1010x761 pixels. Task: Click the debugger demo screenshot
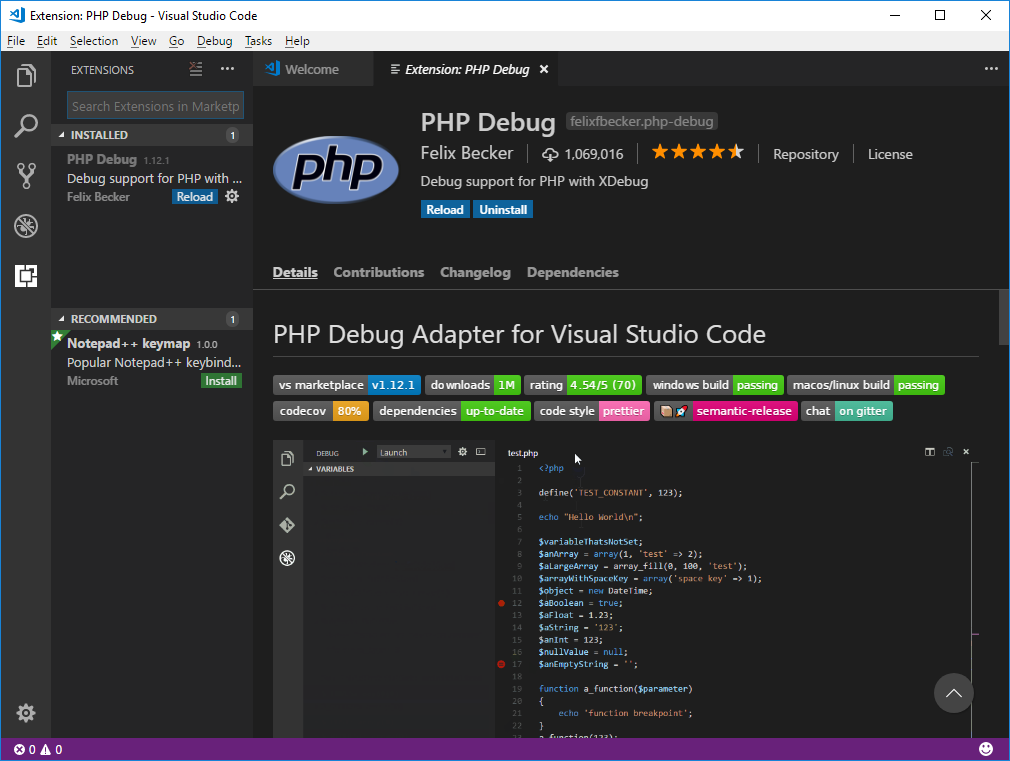pyautogui.click(x=625, y=589)
